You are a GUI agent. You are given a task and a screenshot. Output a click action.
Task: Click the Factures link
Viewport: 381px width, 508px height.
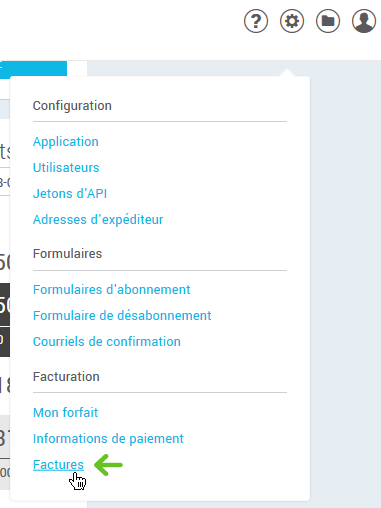[x=58, y=465]
